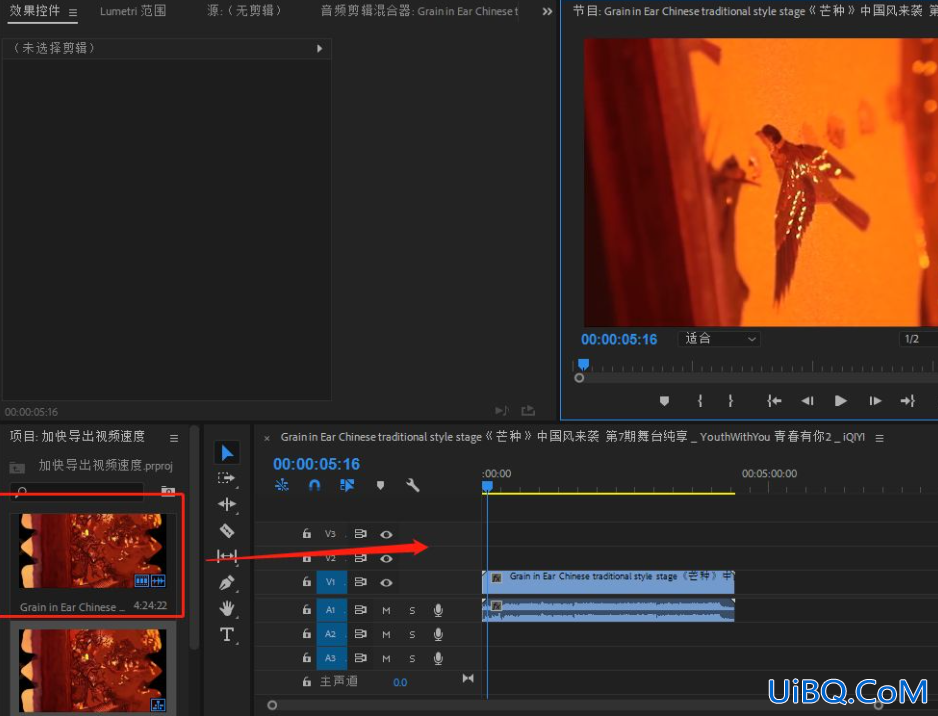Viewport: 938px width, 716px height.
Task: Mark Out point in Program monitor
Action: (730, 401)
